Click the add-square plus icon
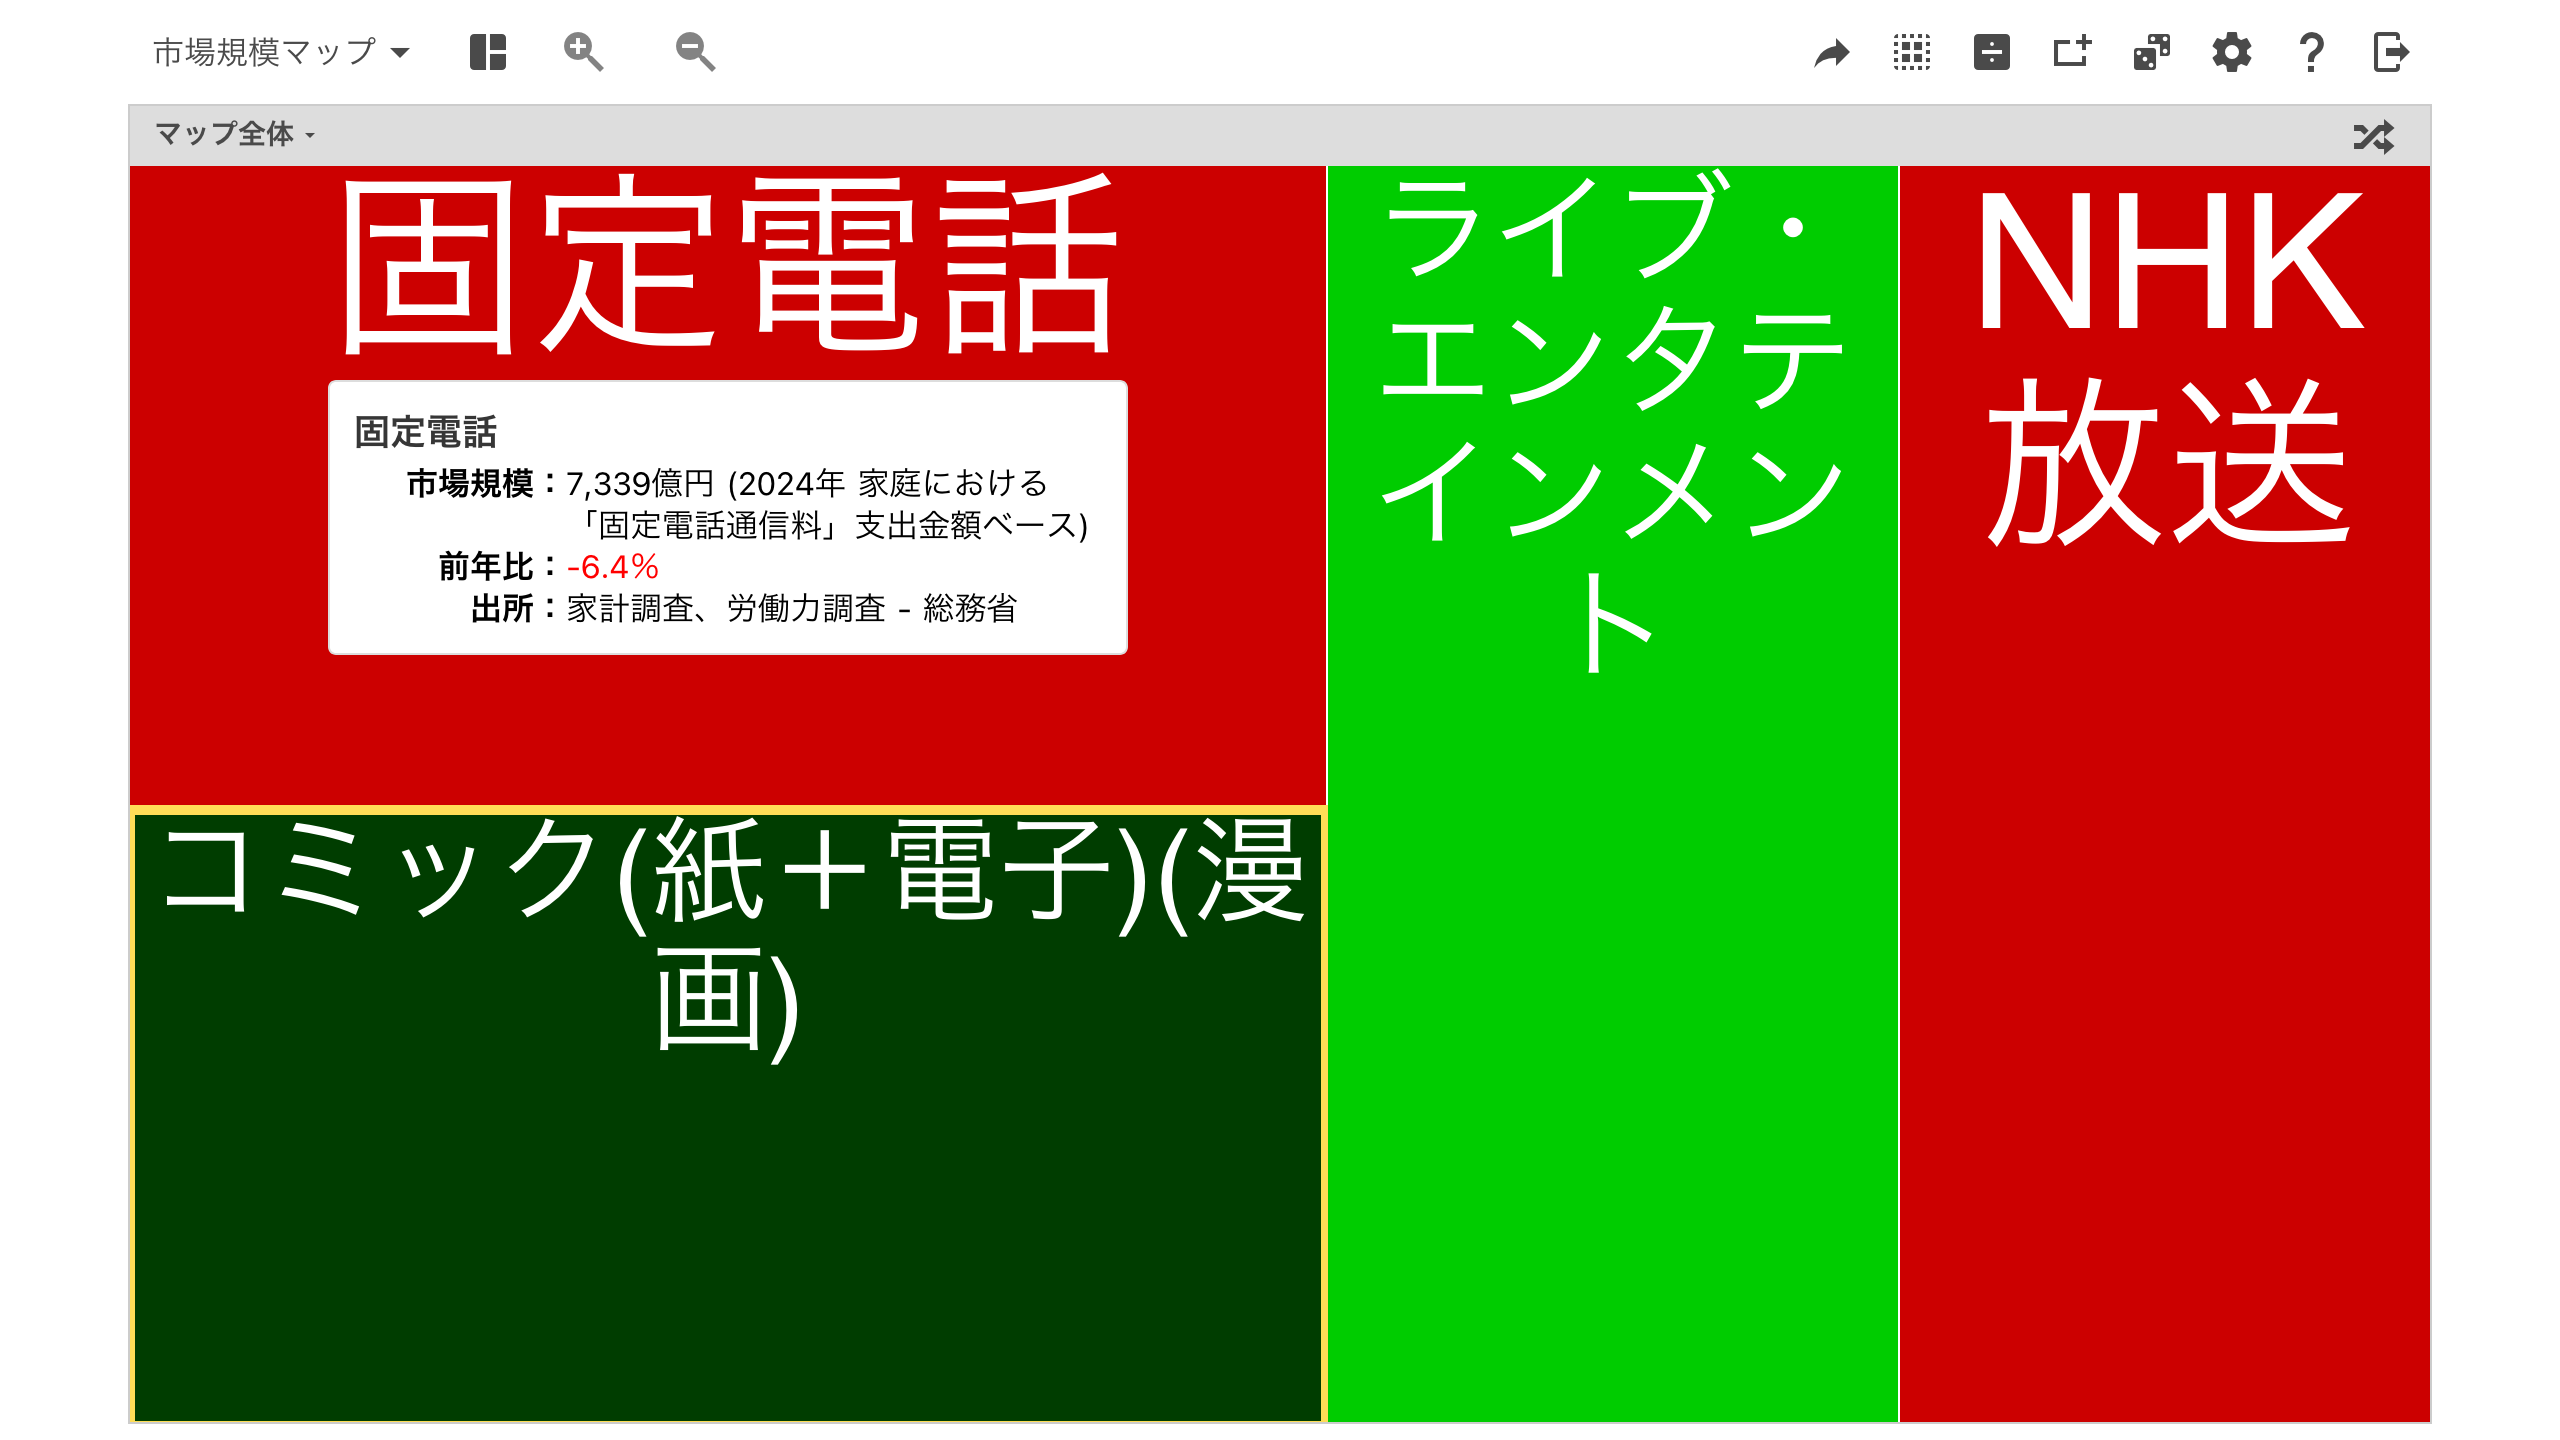This screenshot has width=2560, height=1440. 2072,52
